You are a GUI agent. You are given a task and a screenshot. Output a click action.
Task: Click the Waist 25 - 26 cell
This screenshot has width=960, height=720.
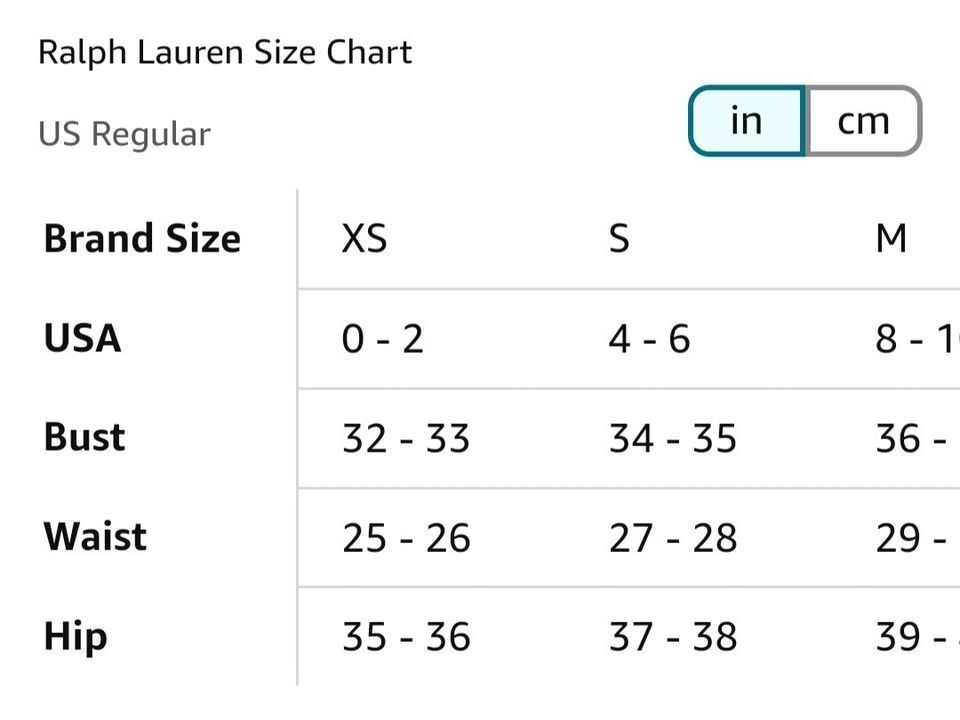(406, 538)
